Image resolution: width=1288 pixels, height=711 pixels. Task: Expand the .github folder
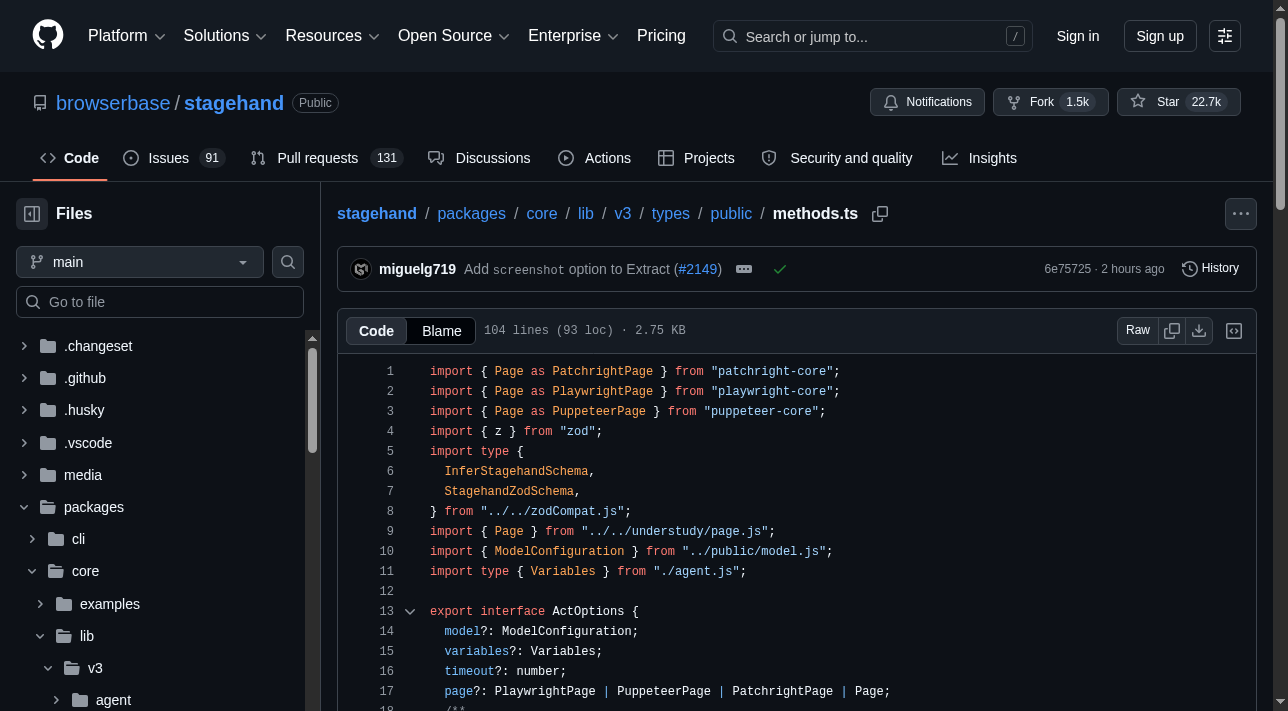pos(24,378)
